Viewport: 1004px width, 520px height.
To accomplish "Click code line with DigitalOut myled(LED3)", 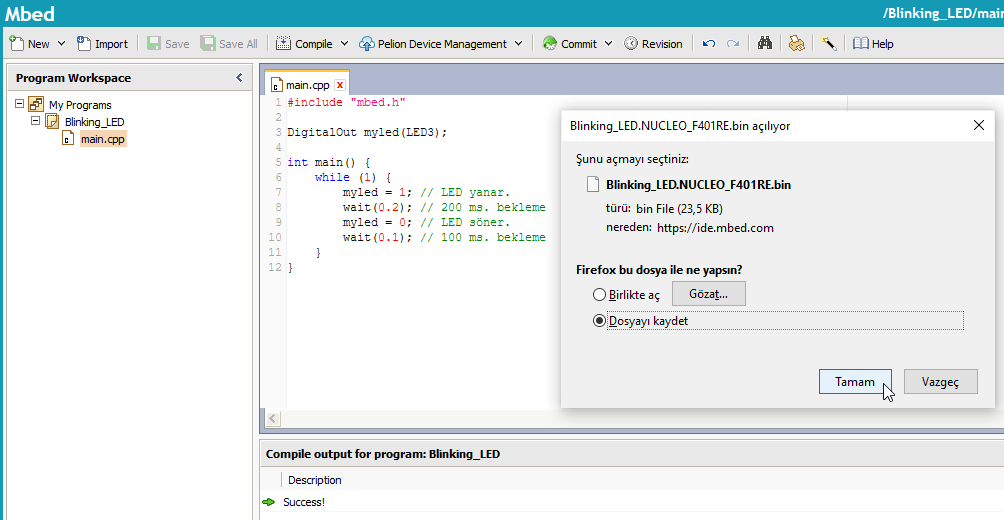I will point(367,133).
